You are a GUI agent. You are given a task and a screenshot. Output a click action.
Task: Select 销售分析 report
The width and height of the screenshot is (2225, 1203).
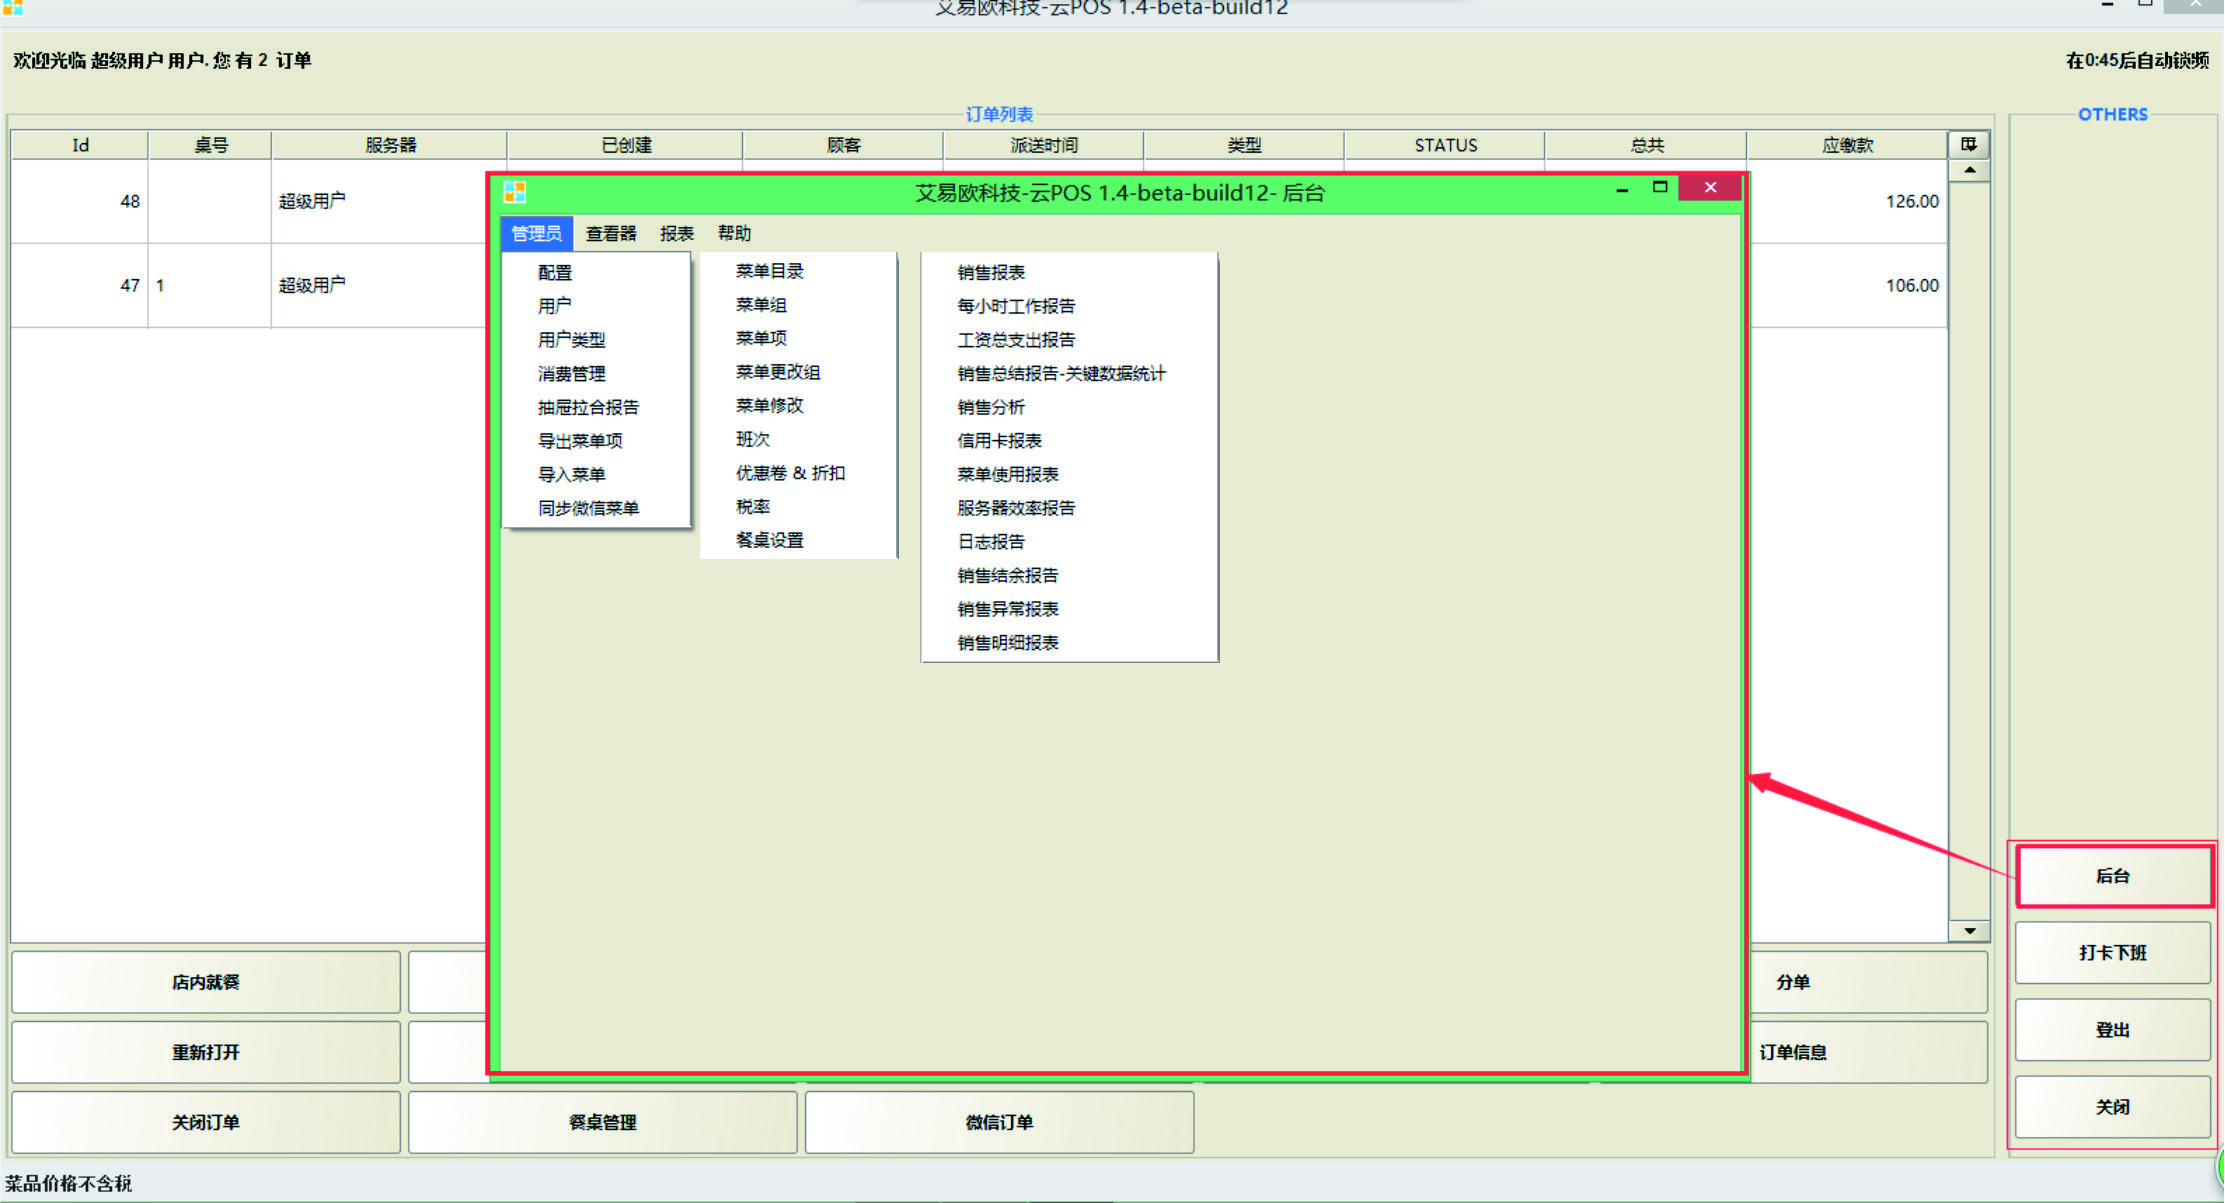[991, 407]
